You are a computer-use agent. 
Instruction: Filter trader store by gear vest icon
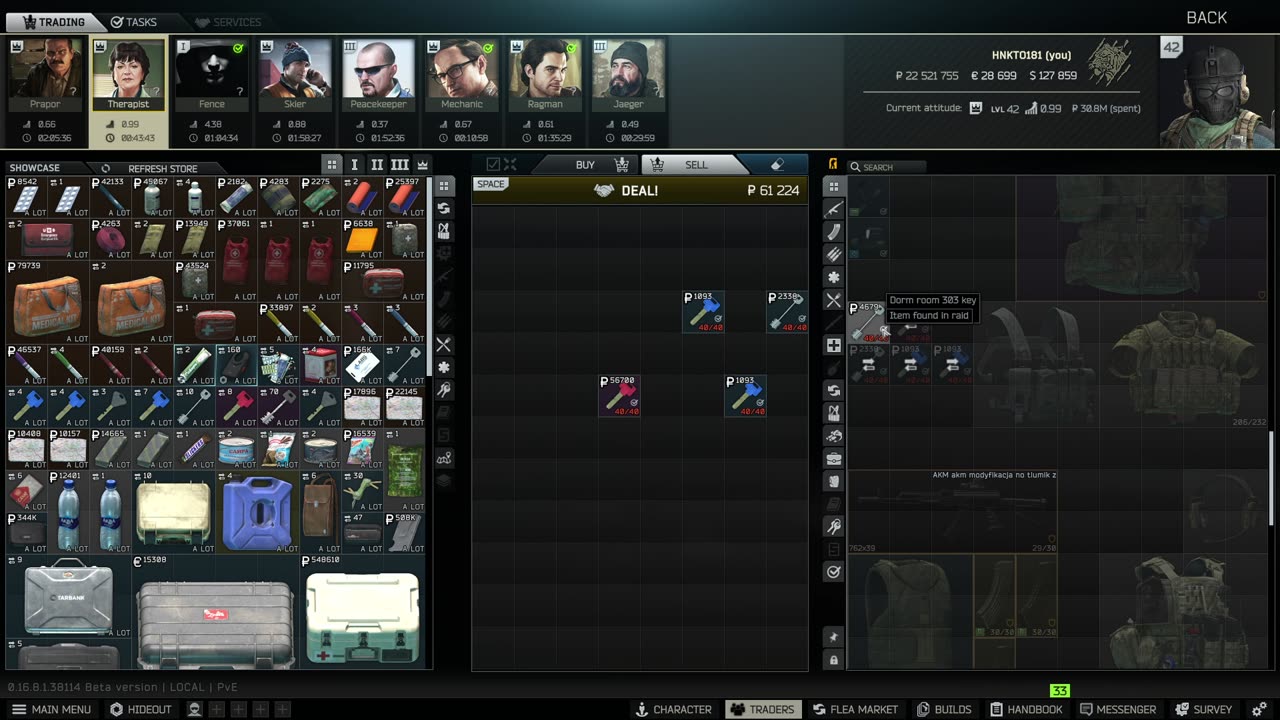pos(444,231)
